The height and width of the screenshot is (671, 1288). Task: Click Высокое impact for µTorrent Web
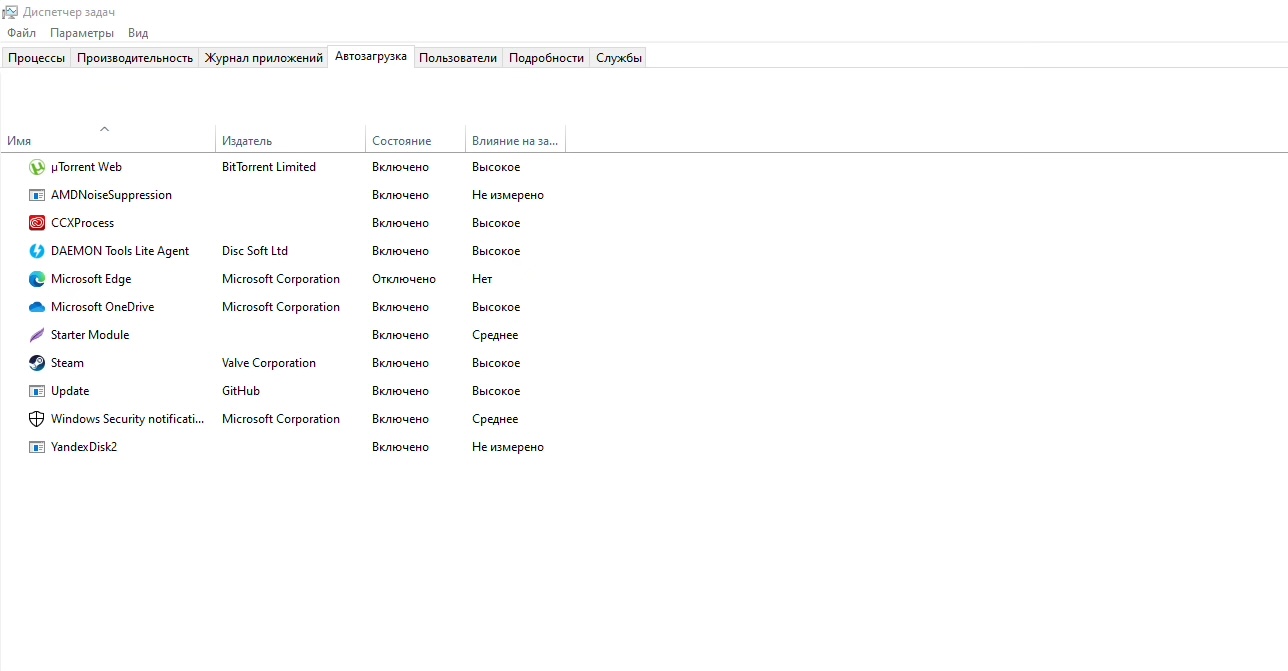(496, 167)
